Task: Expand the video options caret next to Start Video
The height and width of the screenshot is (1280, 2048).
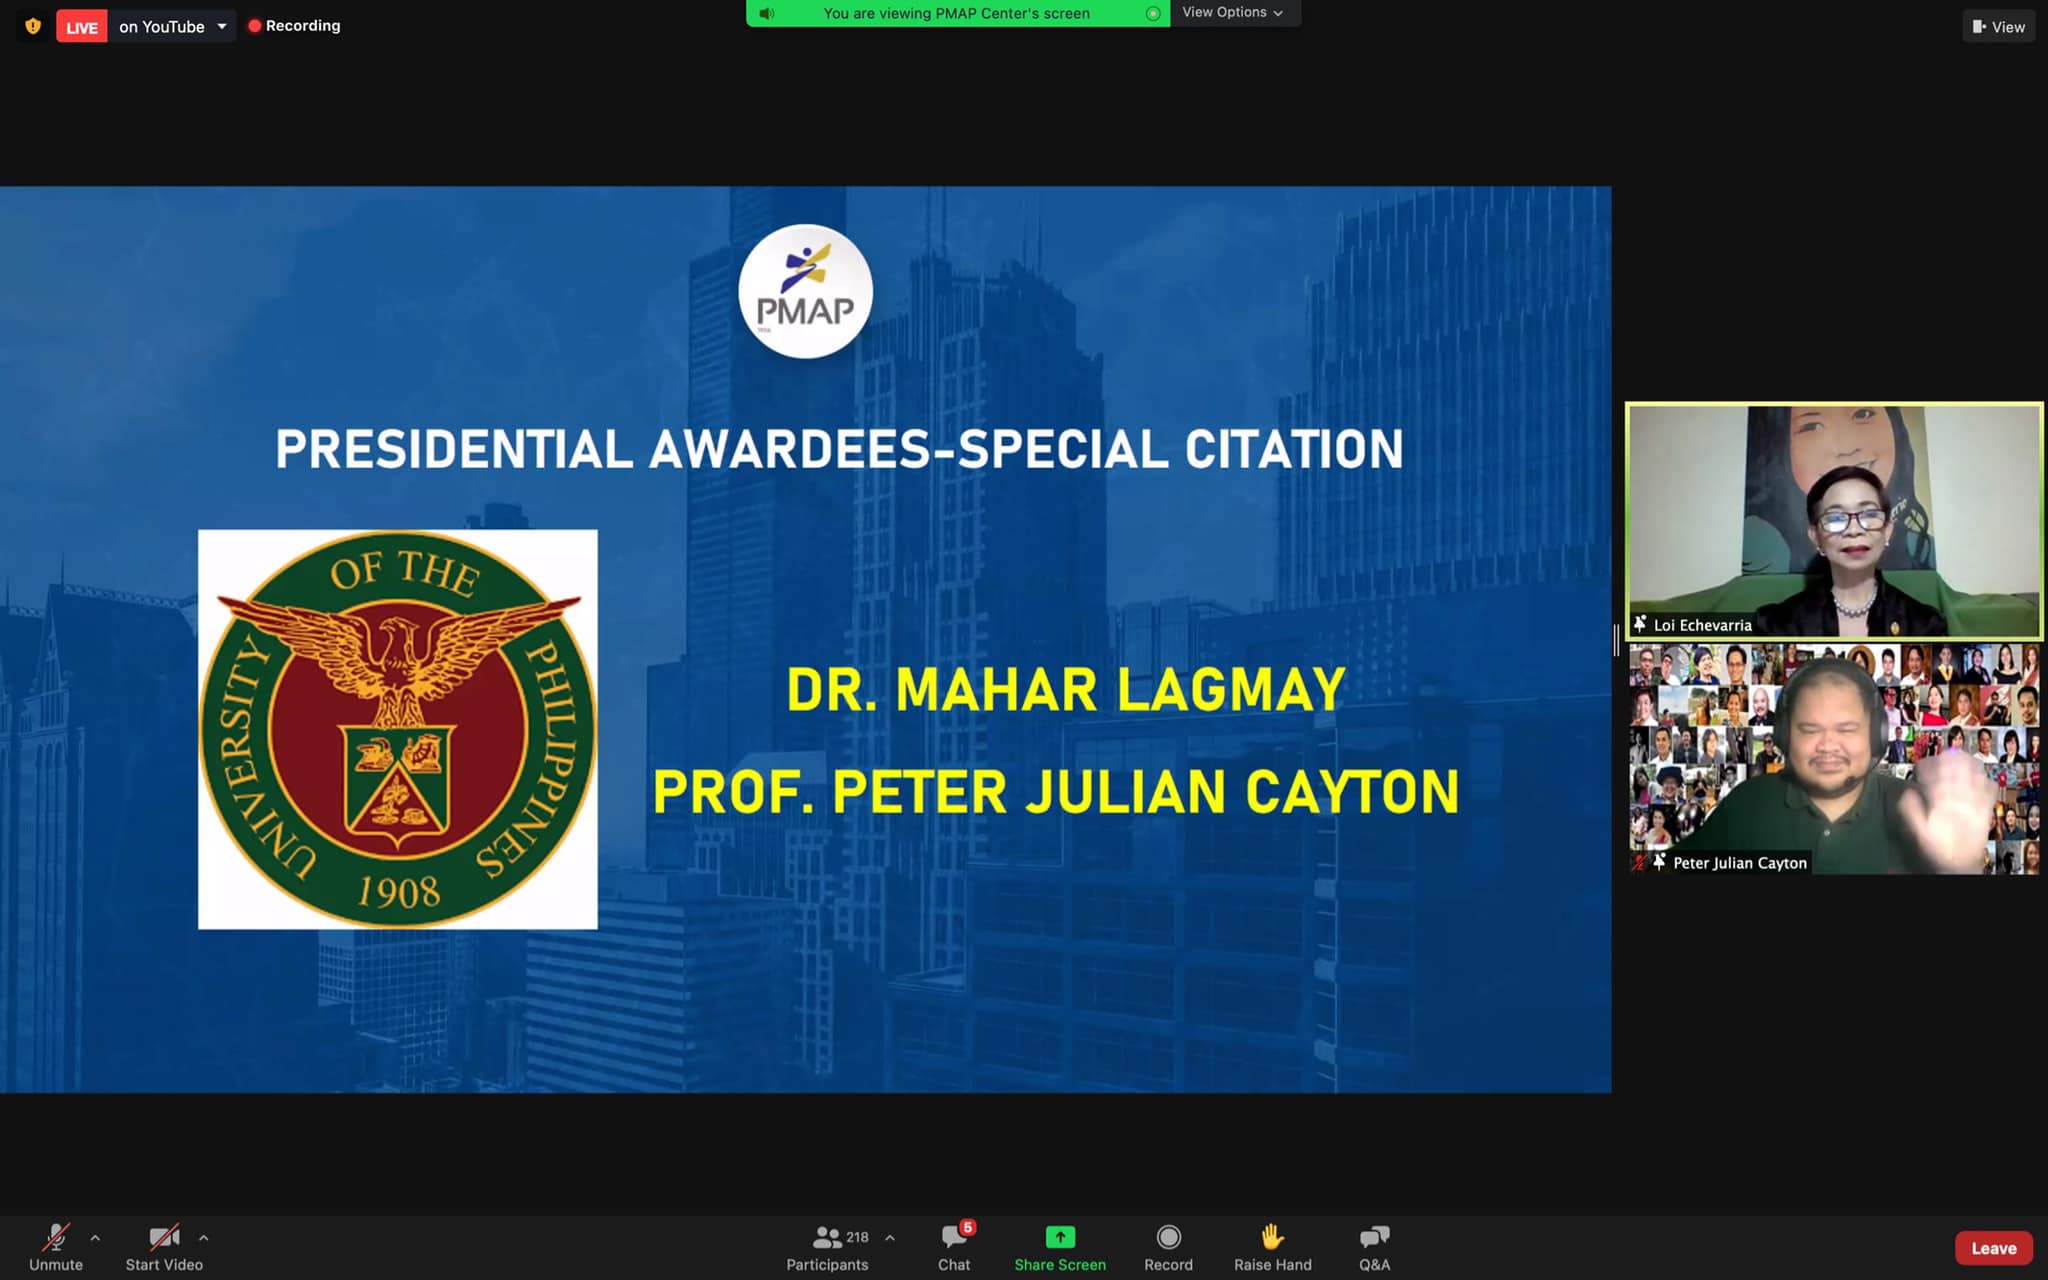Action: 203,1238
